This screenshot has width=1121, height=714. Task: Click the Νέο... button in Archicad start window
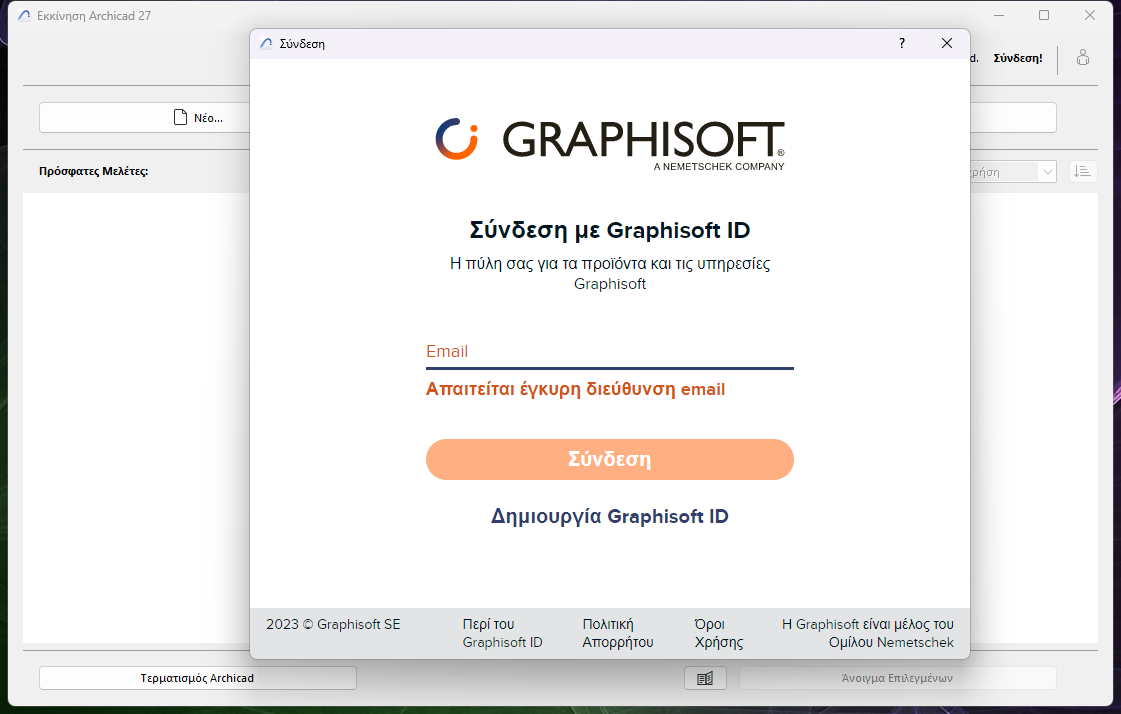click(144, 118)
